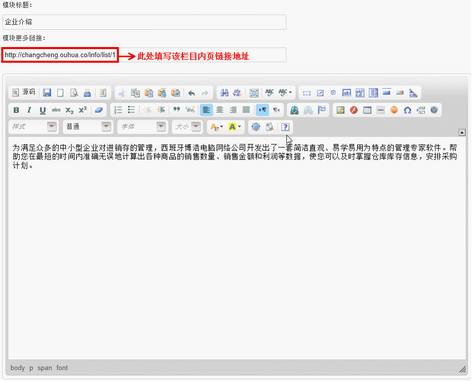The image size is (472, 381).
Task: Insert a numbered list
Action: 118,110
